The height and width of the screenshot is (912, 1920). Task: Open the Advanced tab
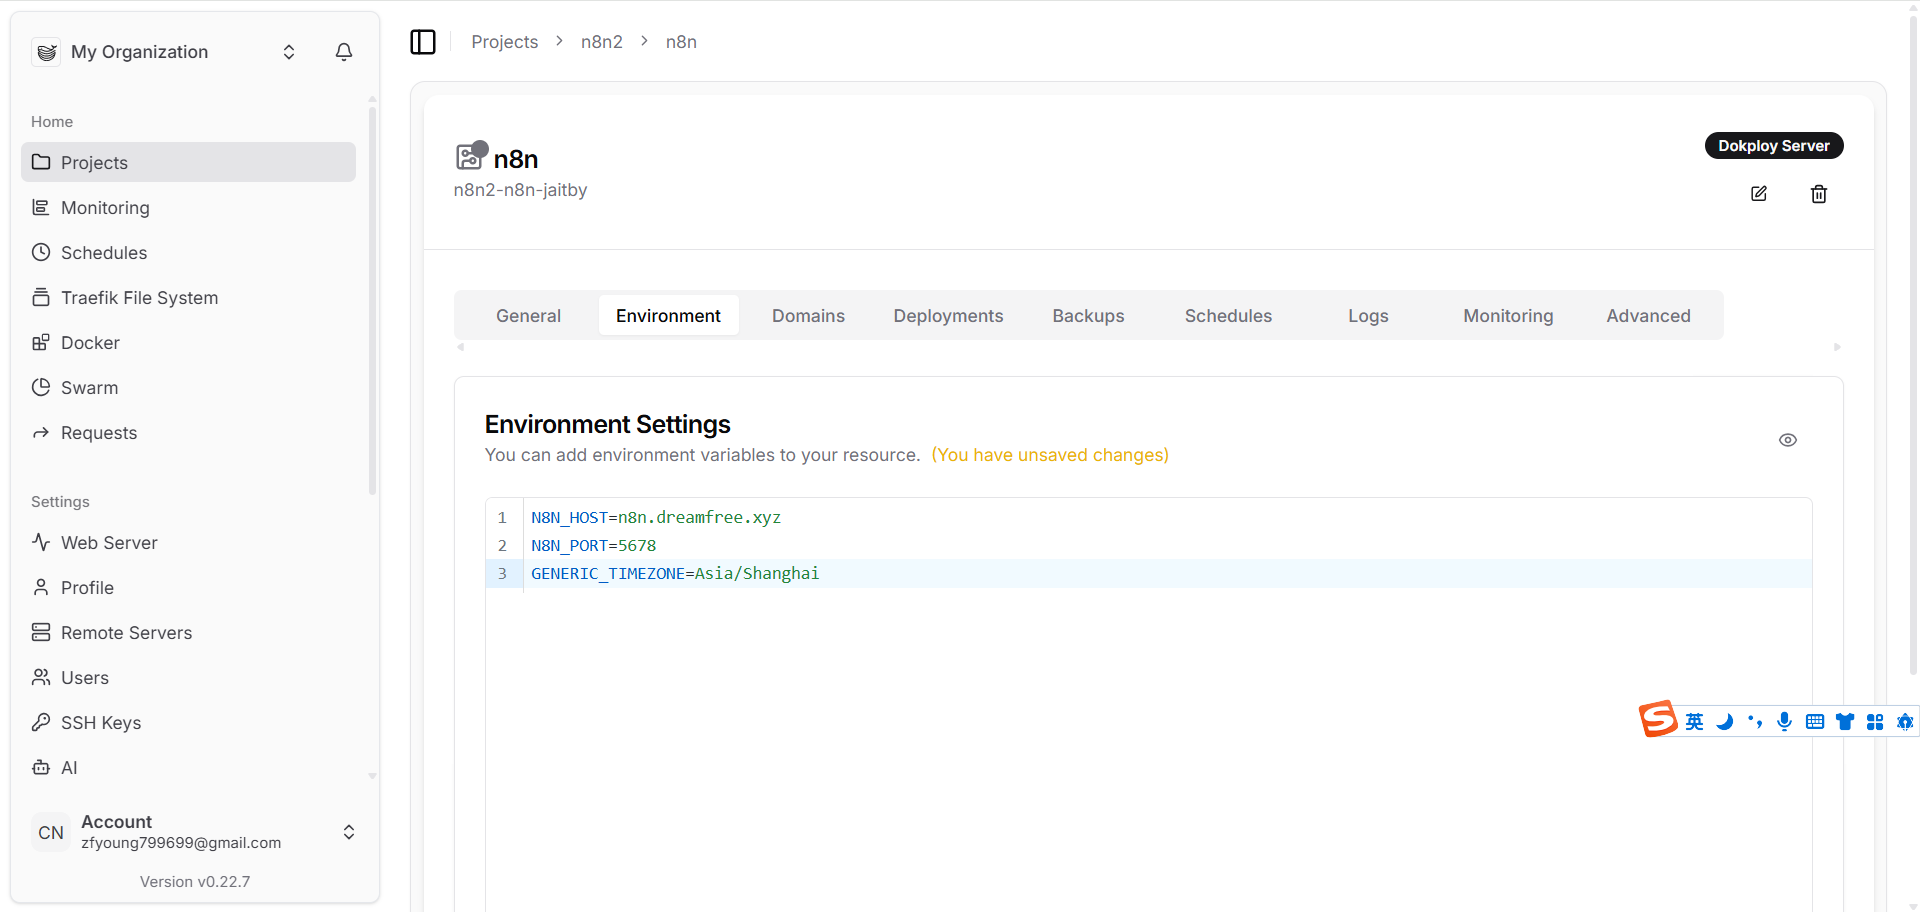(1648, 315)
